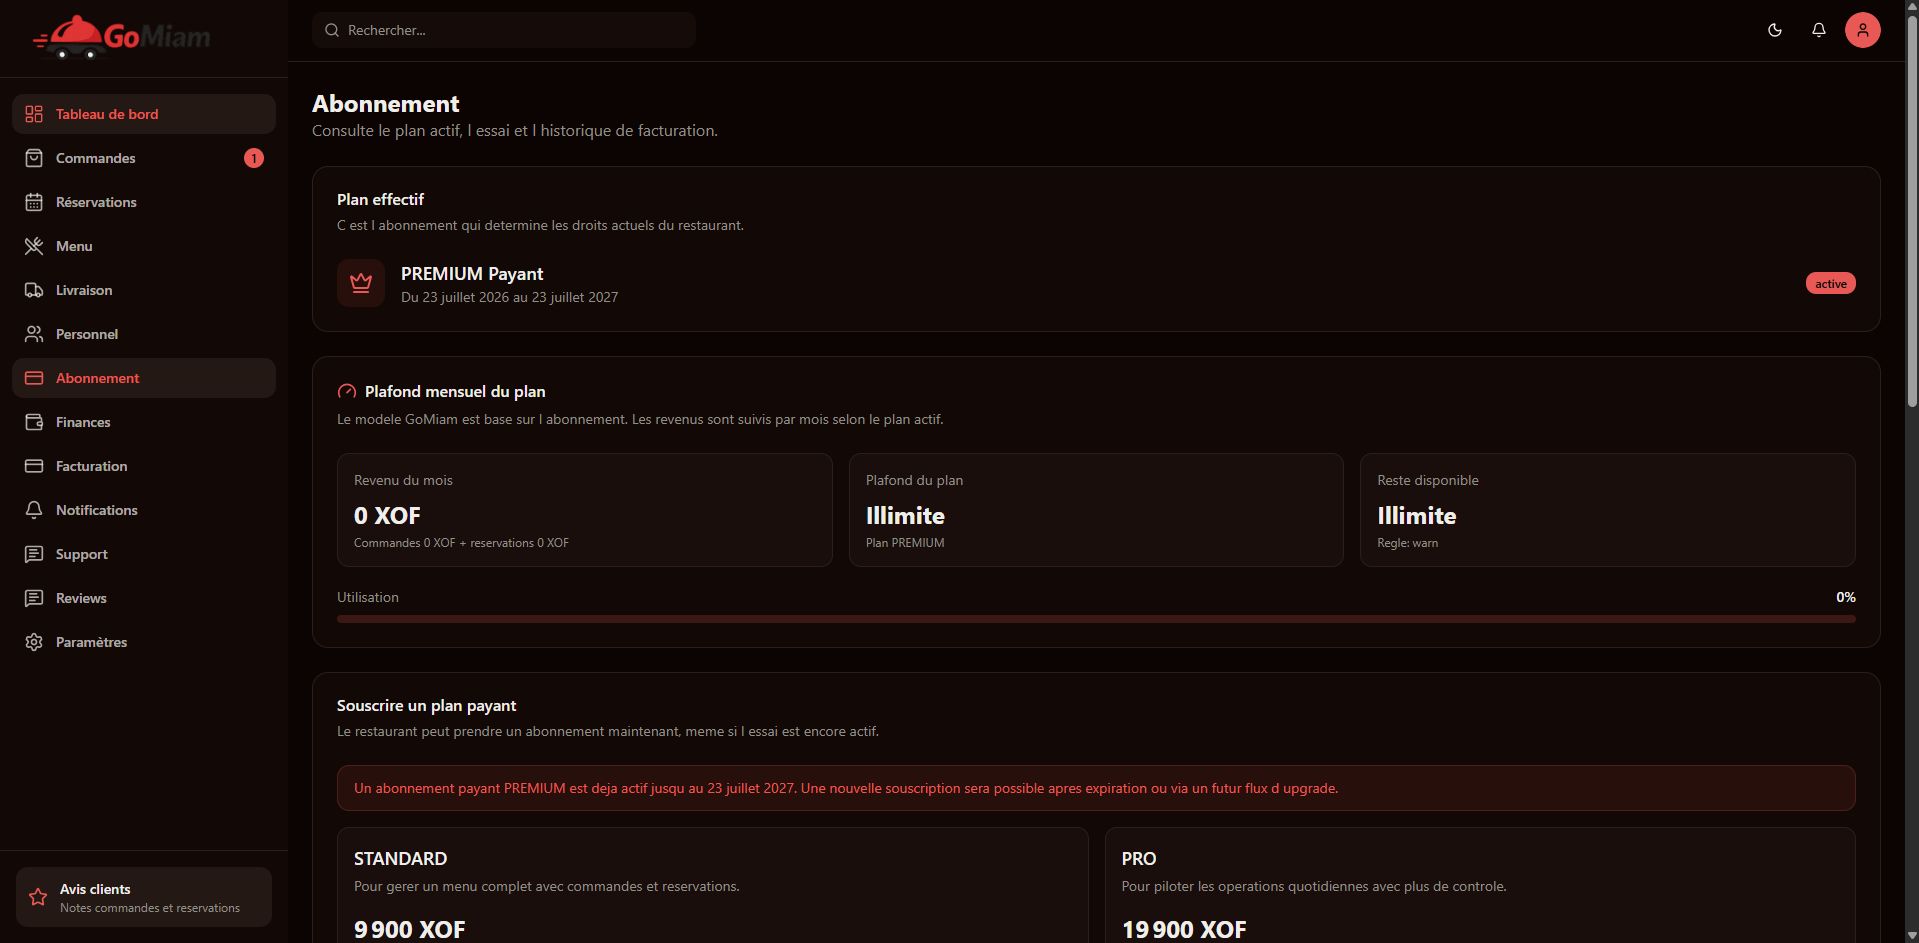The height and width of the screenshot is (943, 1919).
Task: Click the 0 XOF revenue value
Action: coord(387,516)
